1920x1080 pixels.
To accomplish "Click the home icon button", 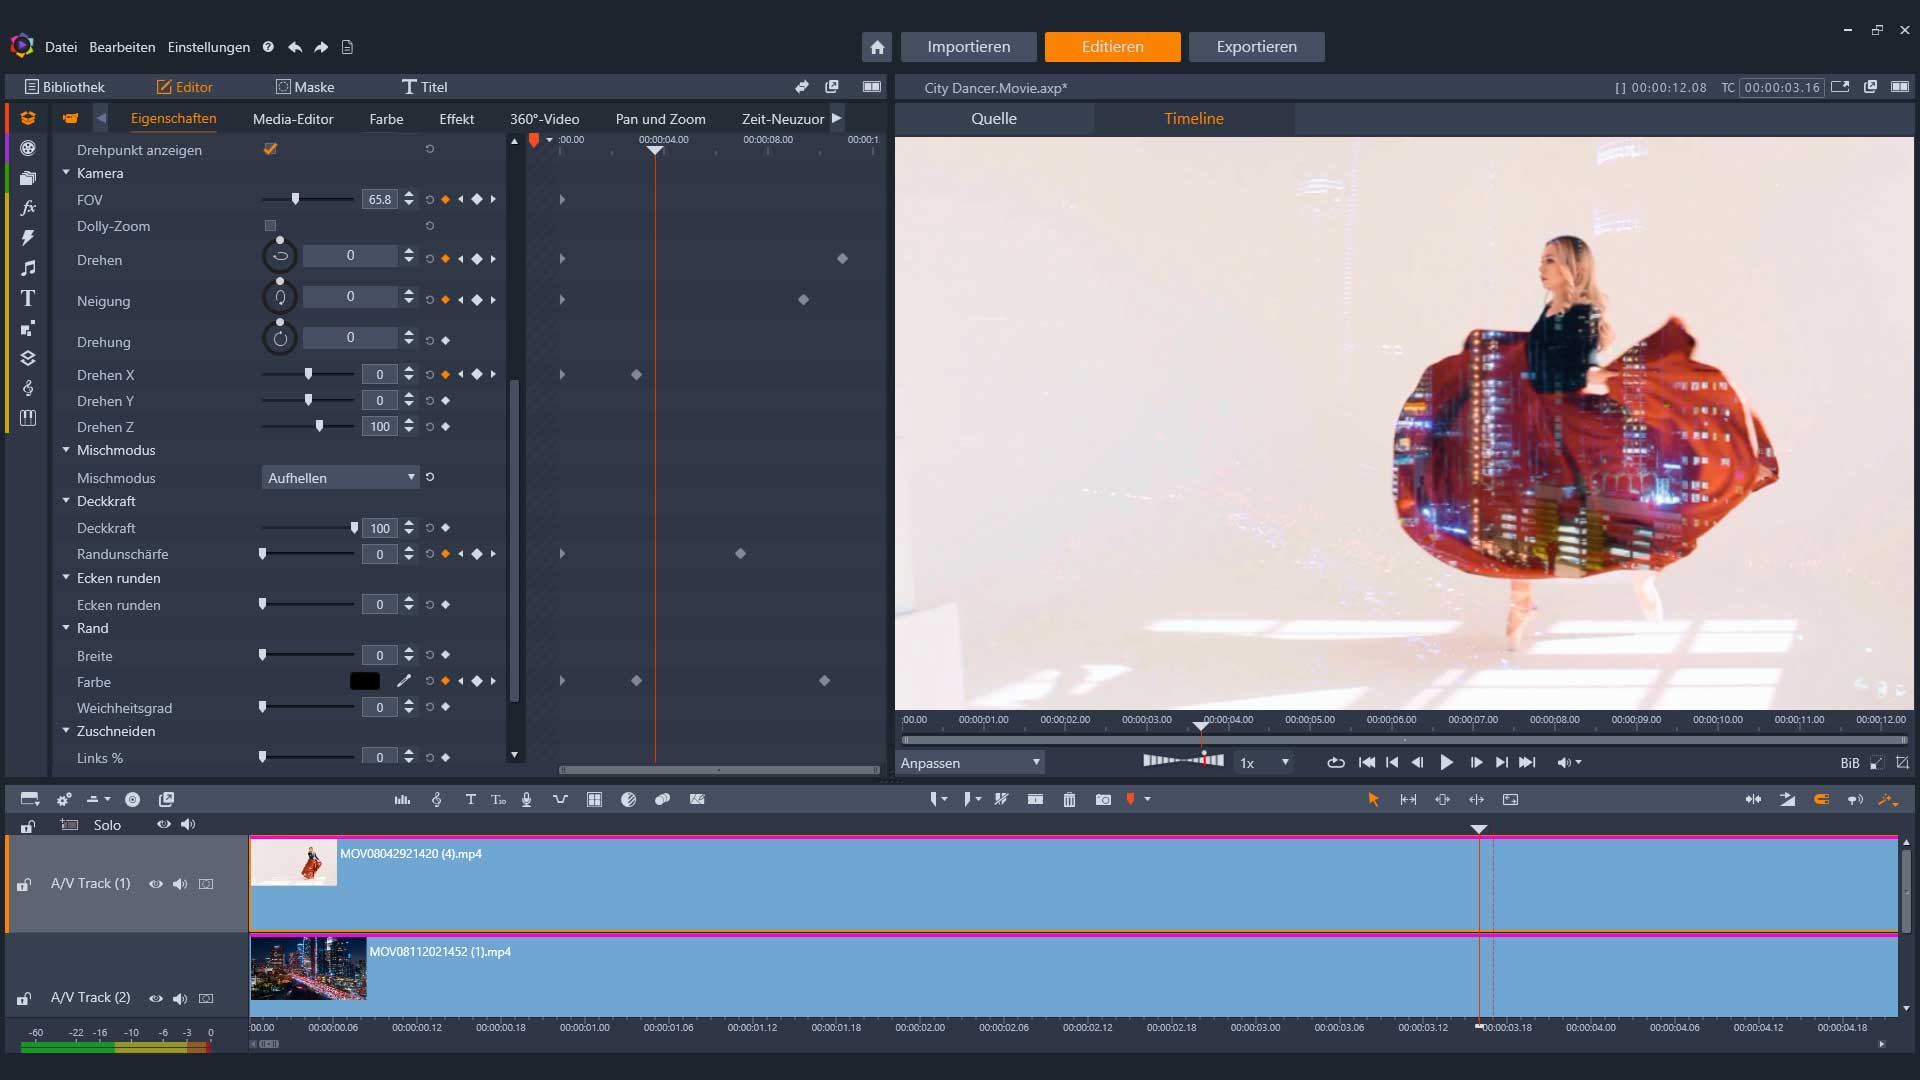I will click(x=877, y=47).
